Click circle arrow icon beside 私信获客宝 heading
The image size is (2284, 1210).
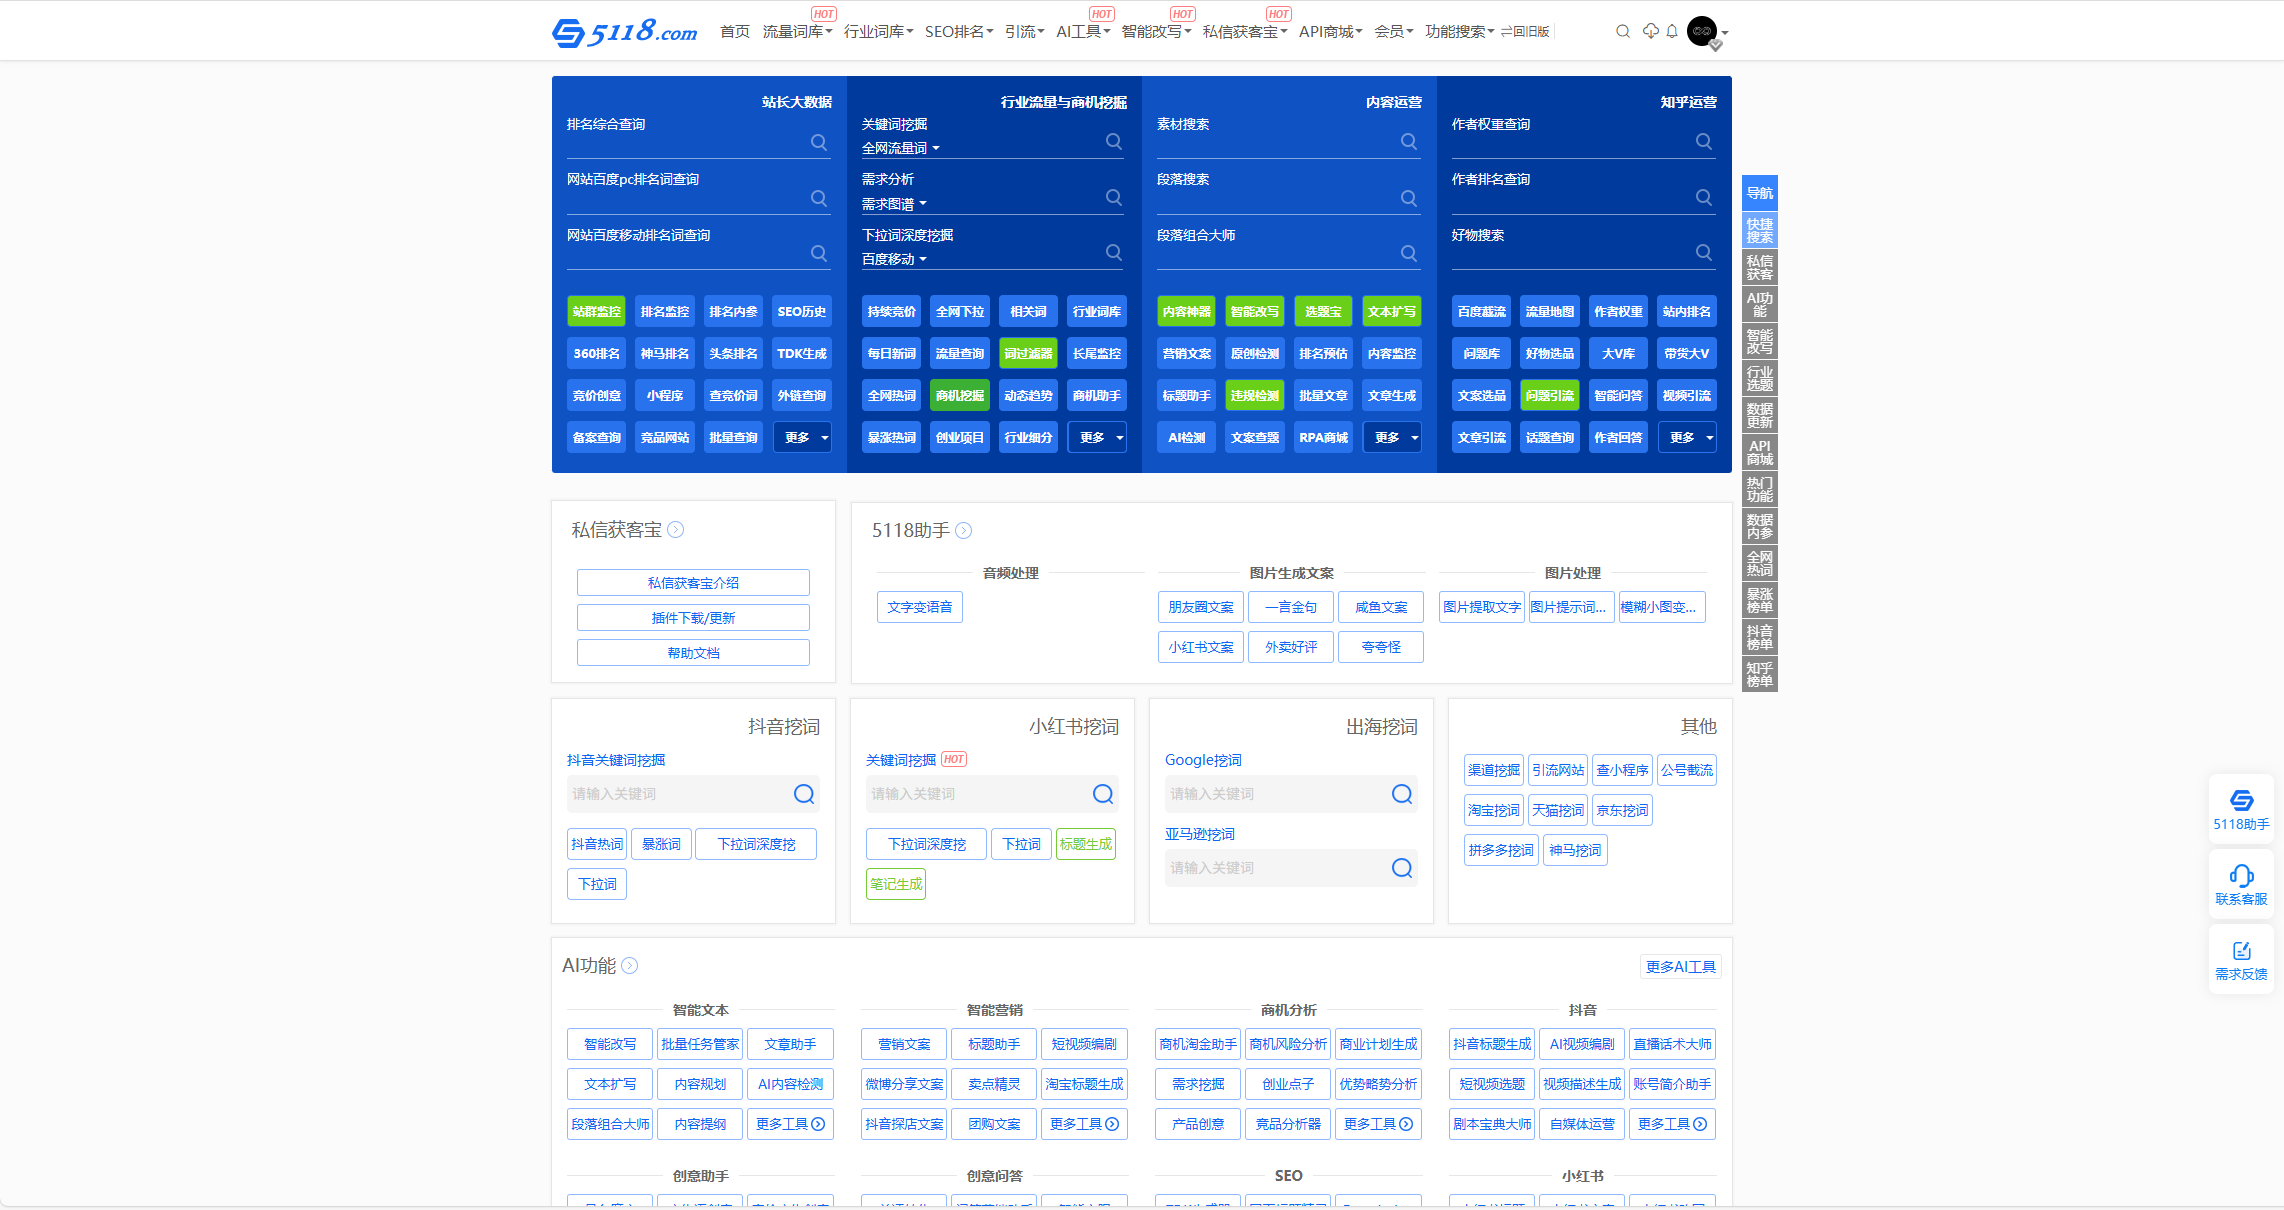[x=676, y=530]
